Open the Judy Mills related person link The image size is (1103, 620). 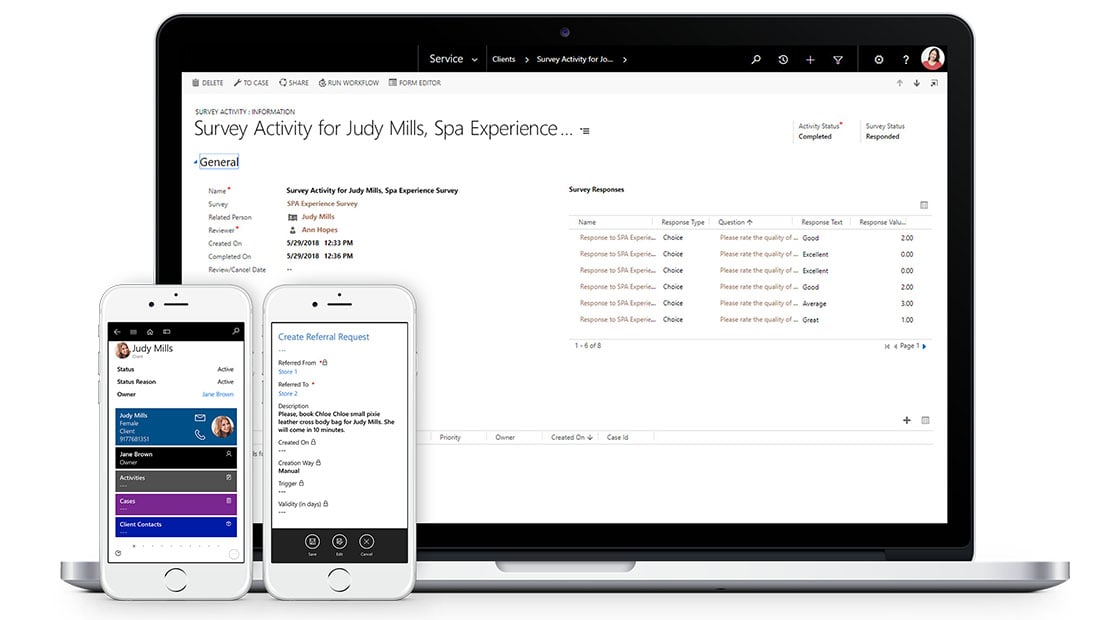pos(318,217)
